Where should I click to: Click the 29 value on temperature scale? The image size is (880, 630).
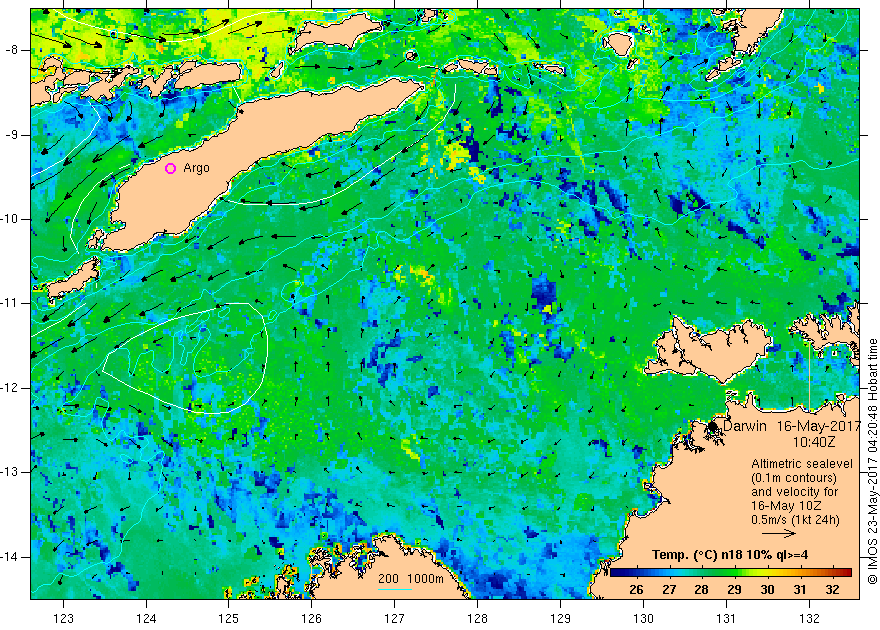pyautogui.click(x=734, y=590)
